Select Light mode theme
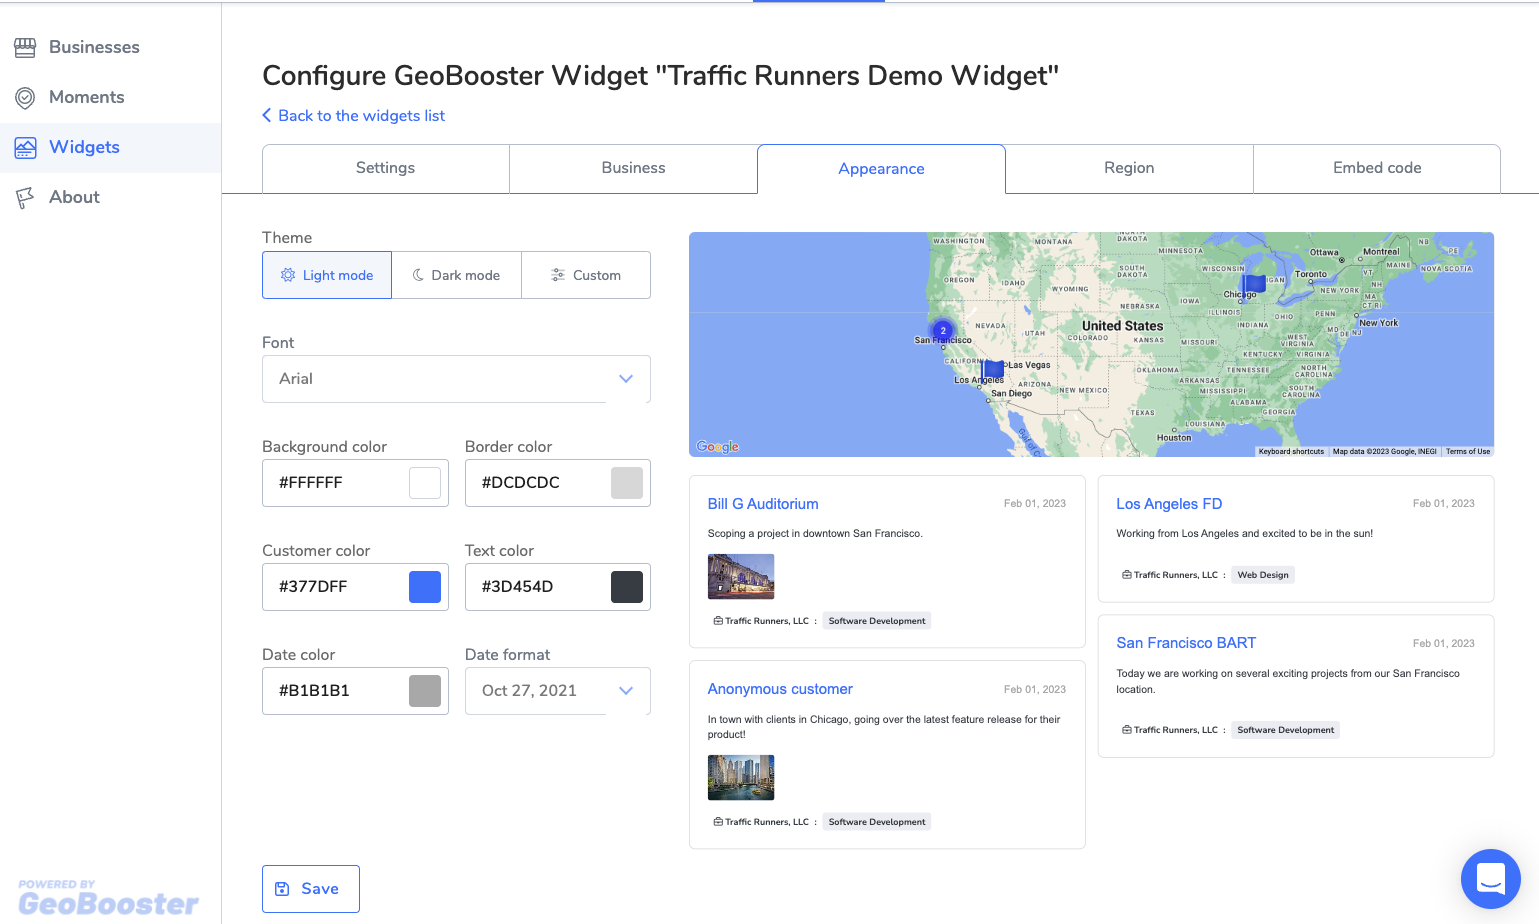Viewport: 1539px width, 924px height. 327,275
